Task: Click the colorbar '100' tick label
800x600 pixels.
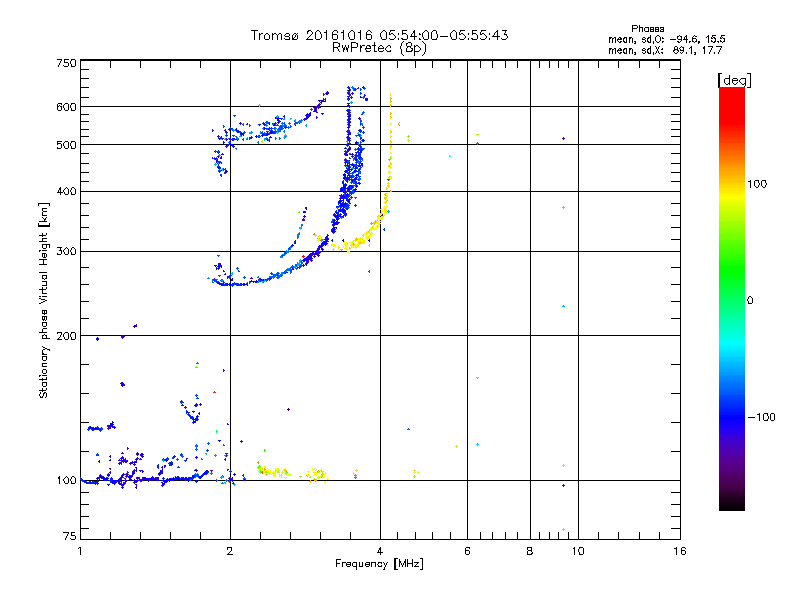Action: click(757, 184)
